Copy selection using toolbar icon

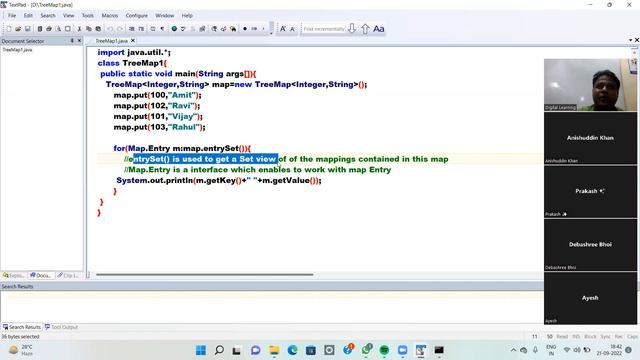coord(89,29)
